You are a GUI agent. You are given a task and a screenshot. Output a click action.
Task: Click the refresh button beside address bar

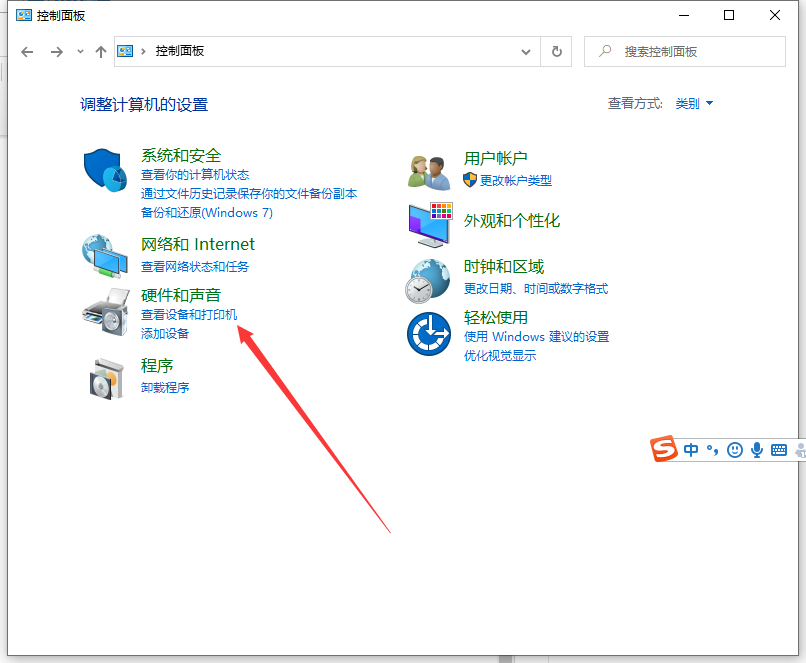pos(556,51)
